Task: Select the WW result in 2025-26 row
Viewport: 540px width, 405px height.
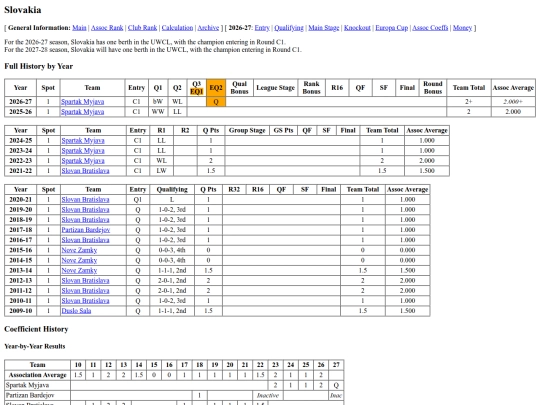Action: click(x=158, y=112)
